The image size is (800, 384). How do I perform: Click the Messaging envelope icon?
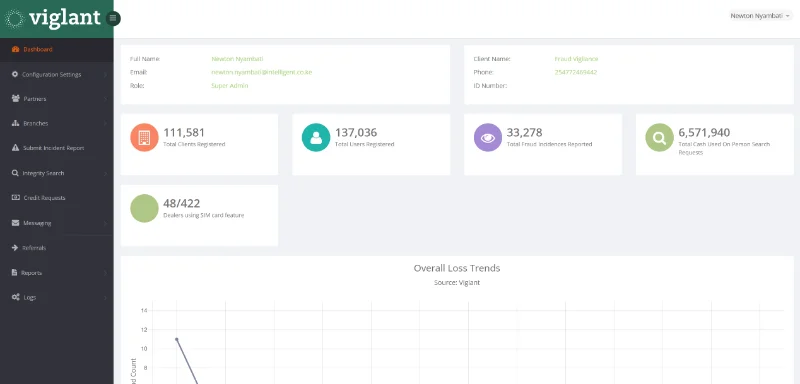click(15, 223)
